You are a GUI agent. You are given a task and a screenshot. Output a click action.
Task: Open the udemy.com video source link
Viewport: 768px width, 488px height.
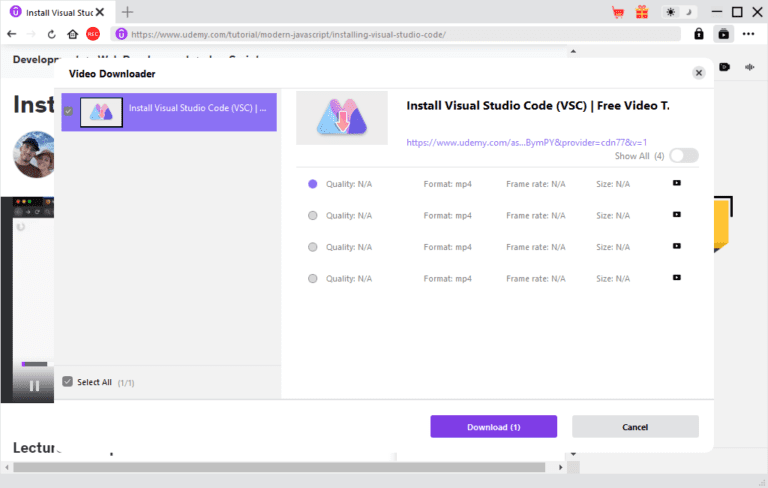(x=526, y=142)
